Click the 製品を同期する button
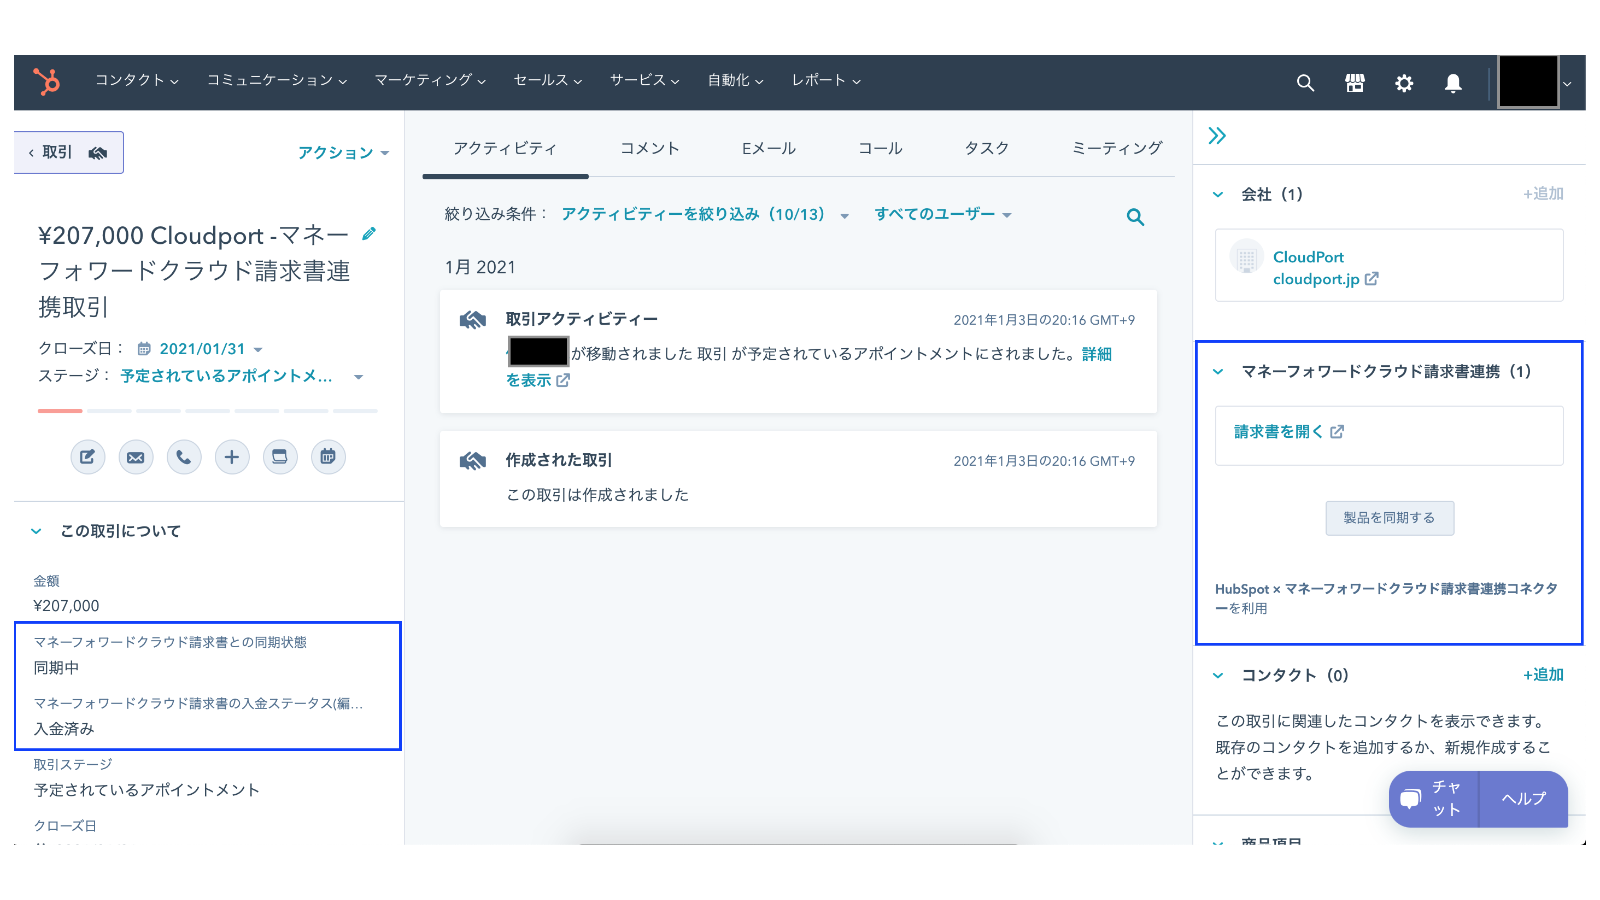 [x=1389, y=518]
